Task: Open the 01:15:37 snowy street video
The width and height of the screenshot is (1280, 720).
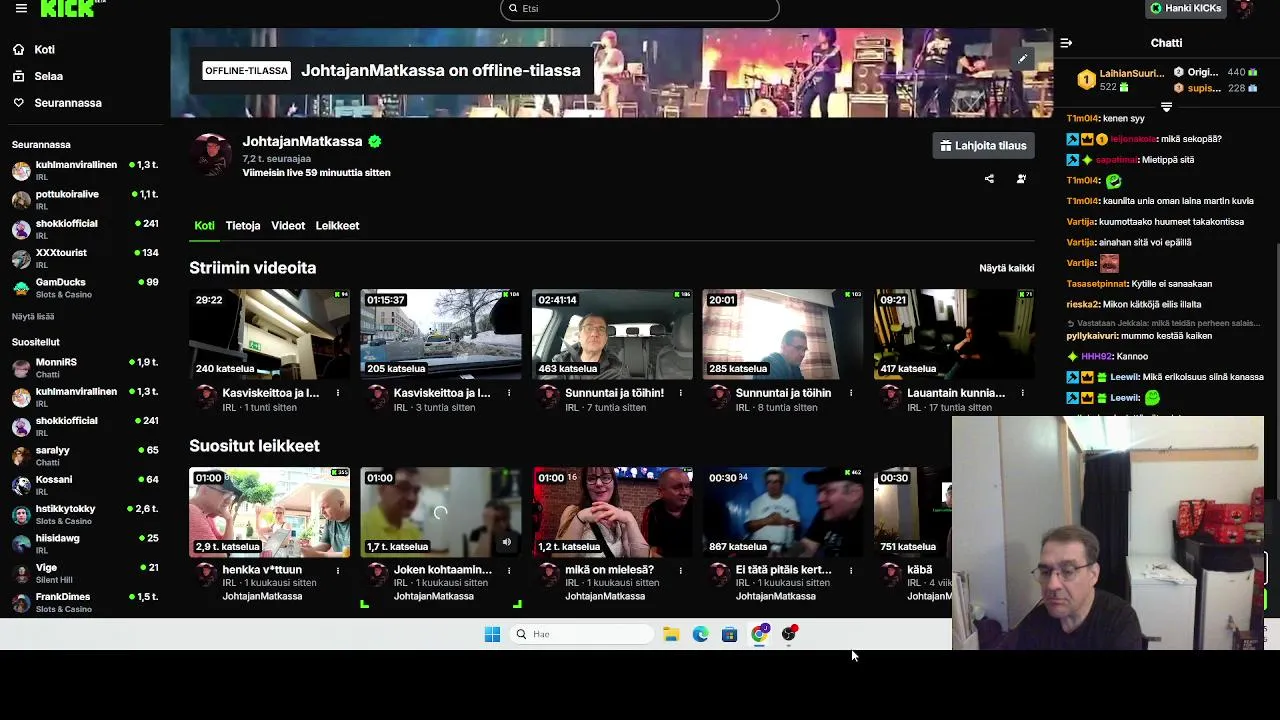Action: click(440, 334)
